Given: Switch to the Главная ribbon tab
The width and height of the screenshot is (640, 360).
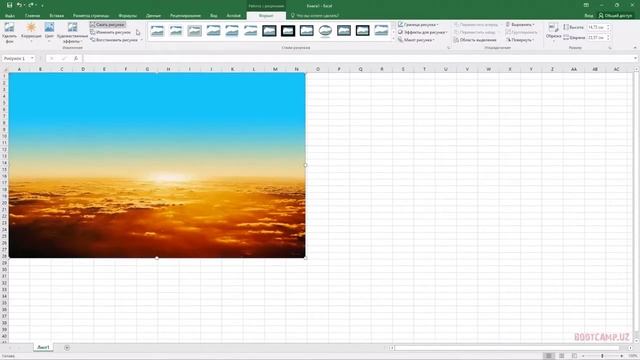Looking at the screenshot, I should [x=32, y=16].
